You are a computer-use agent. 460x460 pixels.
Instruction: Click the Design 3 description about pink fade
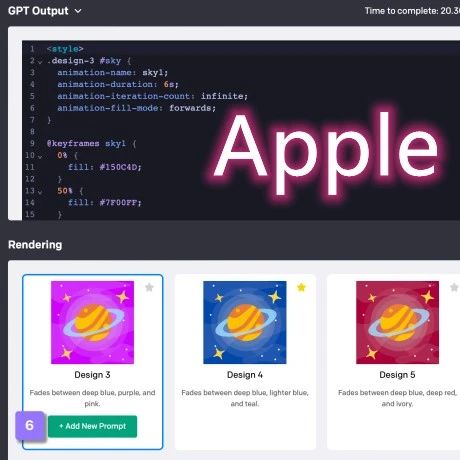[x=92, y=398]
